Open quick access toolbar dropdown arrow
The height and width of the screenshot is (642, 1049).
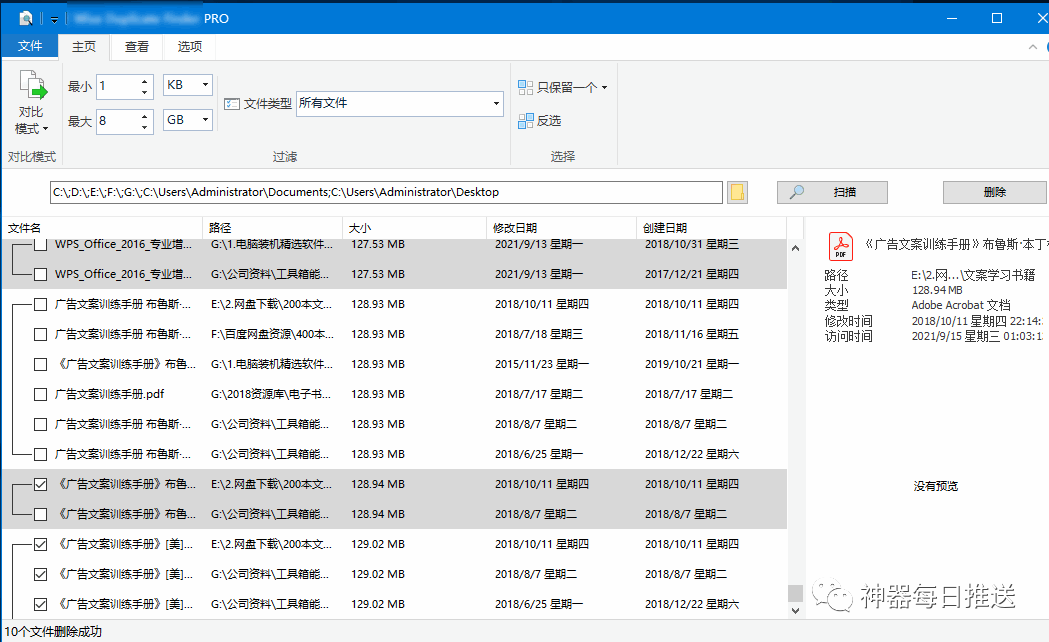coord(54,19)
